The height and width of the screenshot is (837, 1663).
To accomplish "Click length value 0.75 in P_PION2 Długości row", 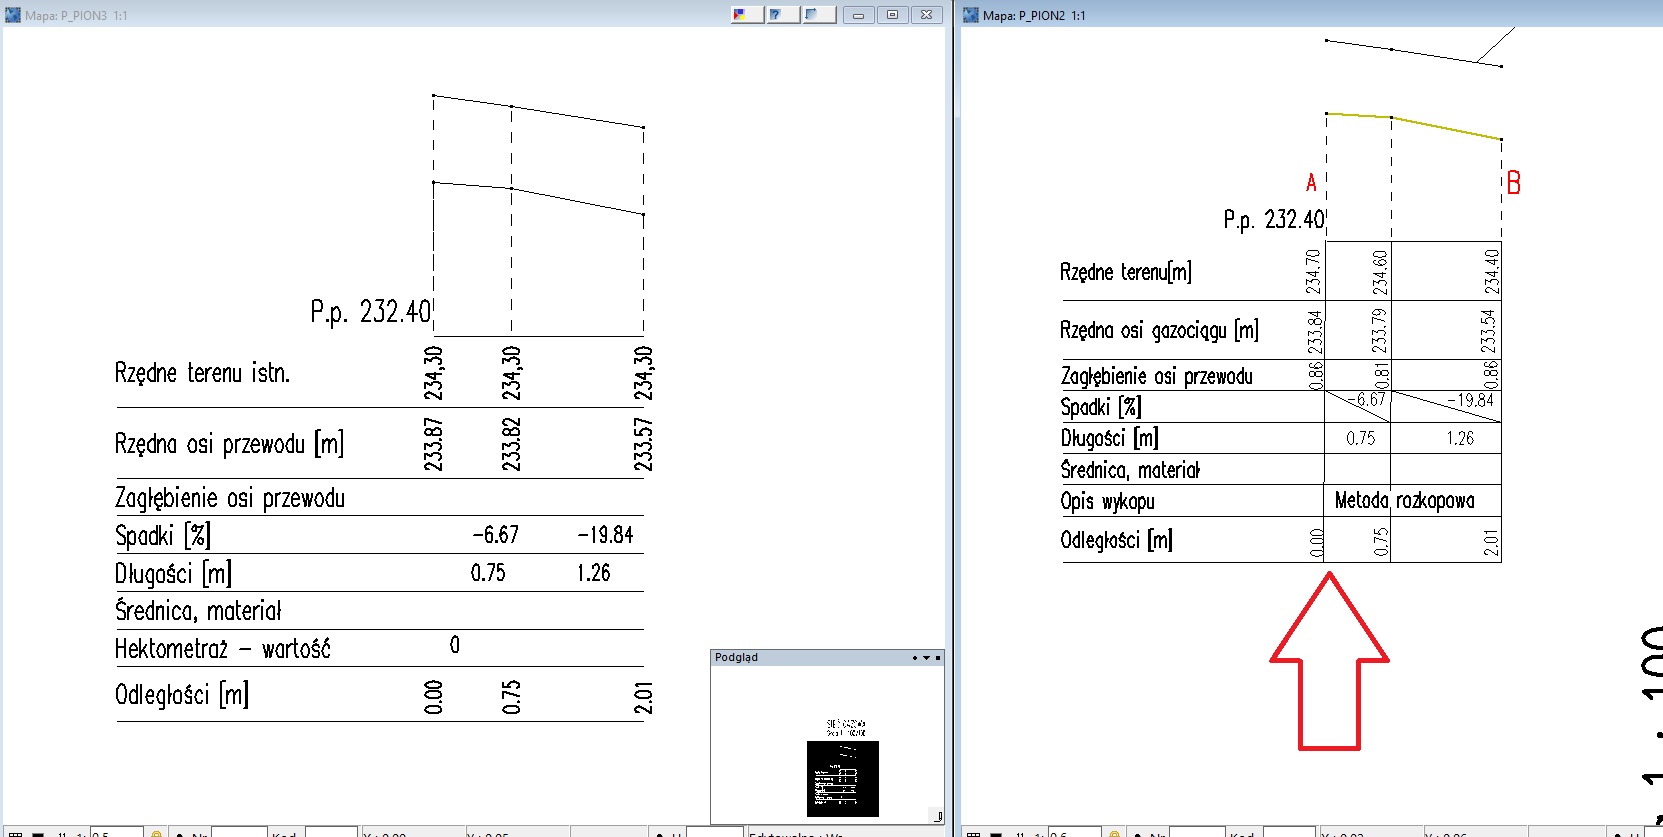I will pyautogui.click(x=1360, y=438).
